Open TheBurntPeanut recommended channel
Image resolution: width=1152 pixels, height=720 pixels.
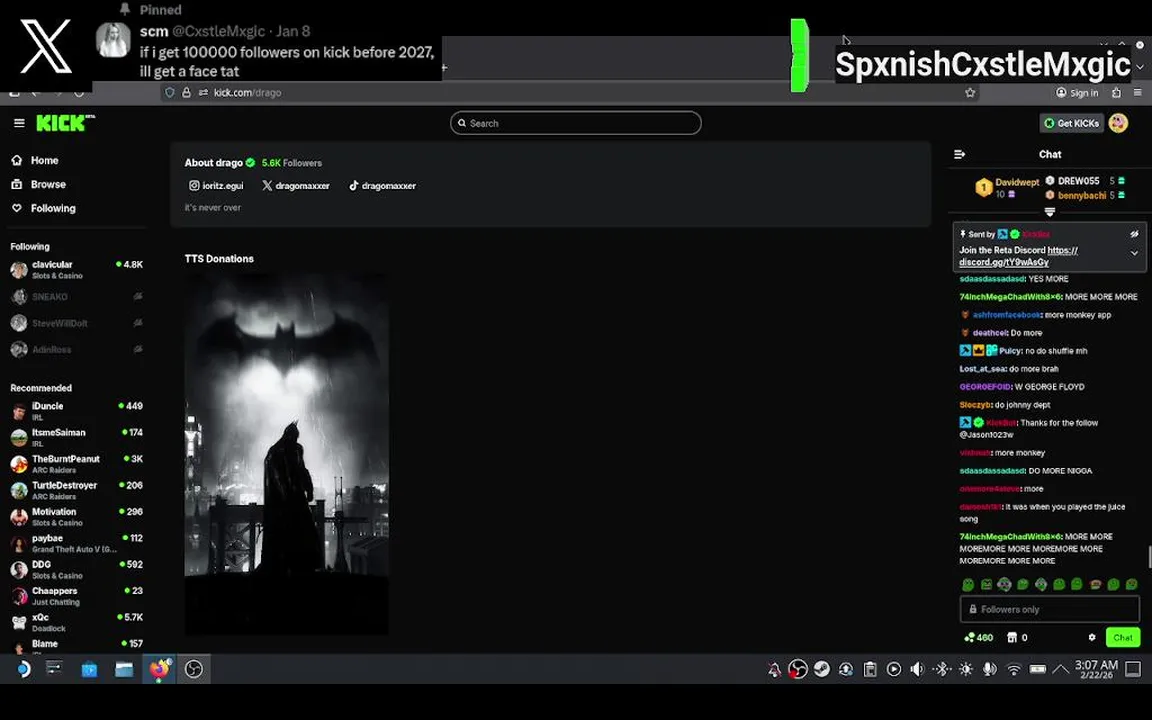76,464
